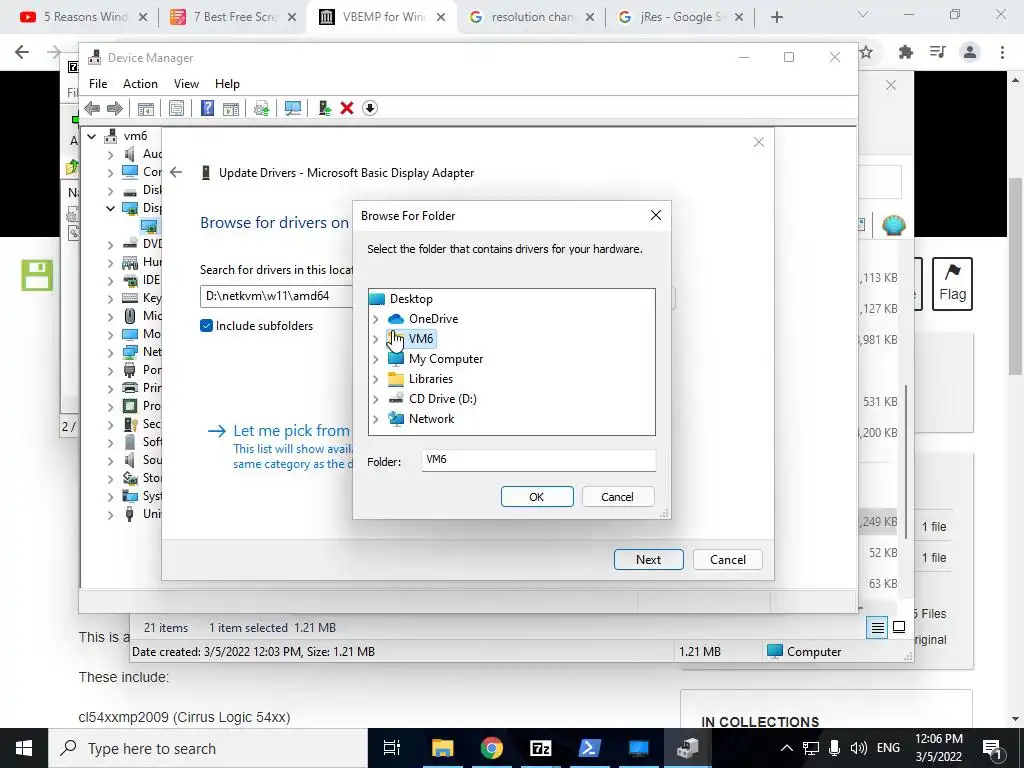Show hidden system tray icons chevron

point(787,748)
